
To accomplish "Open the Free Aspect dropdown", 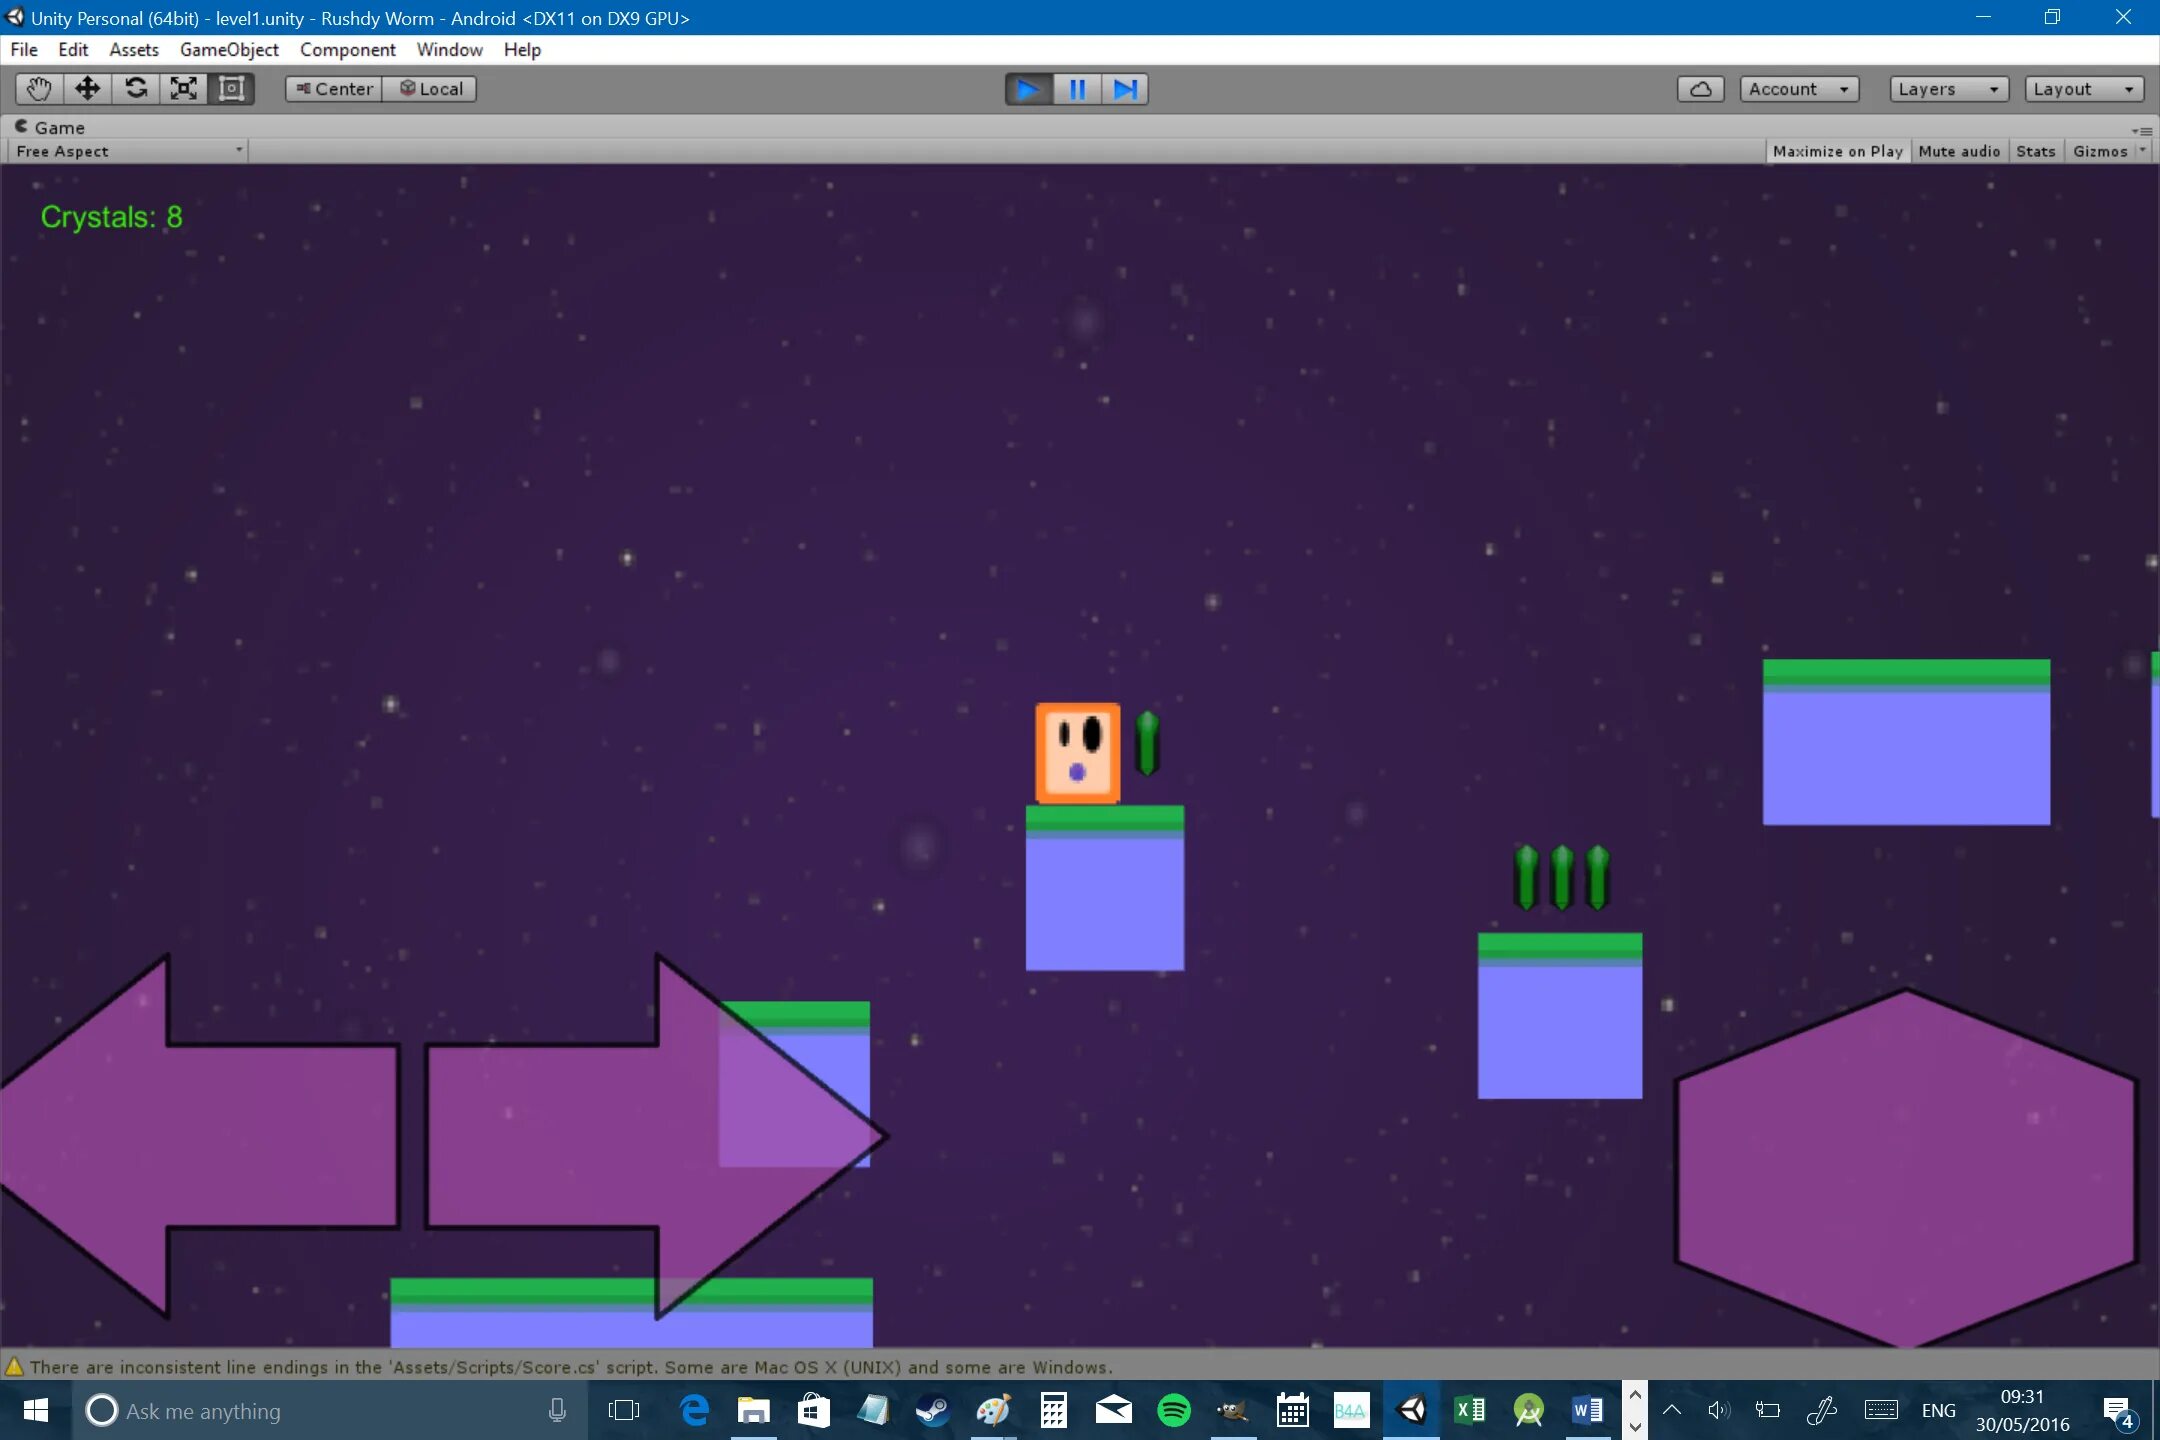I will [x=128, y=151].
